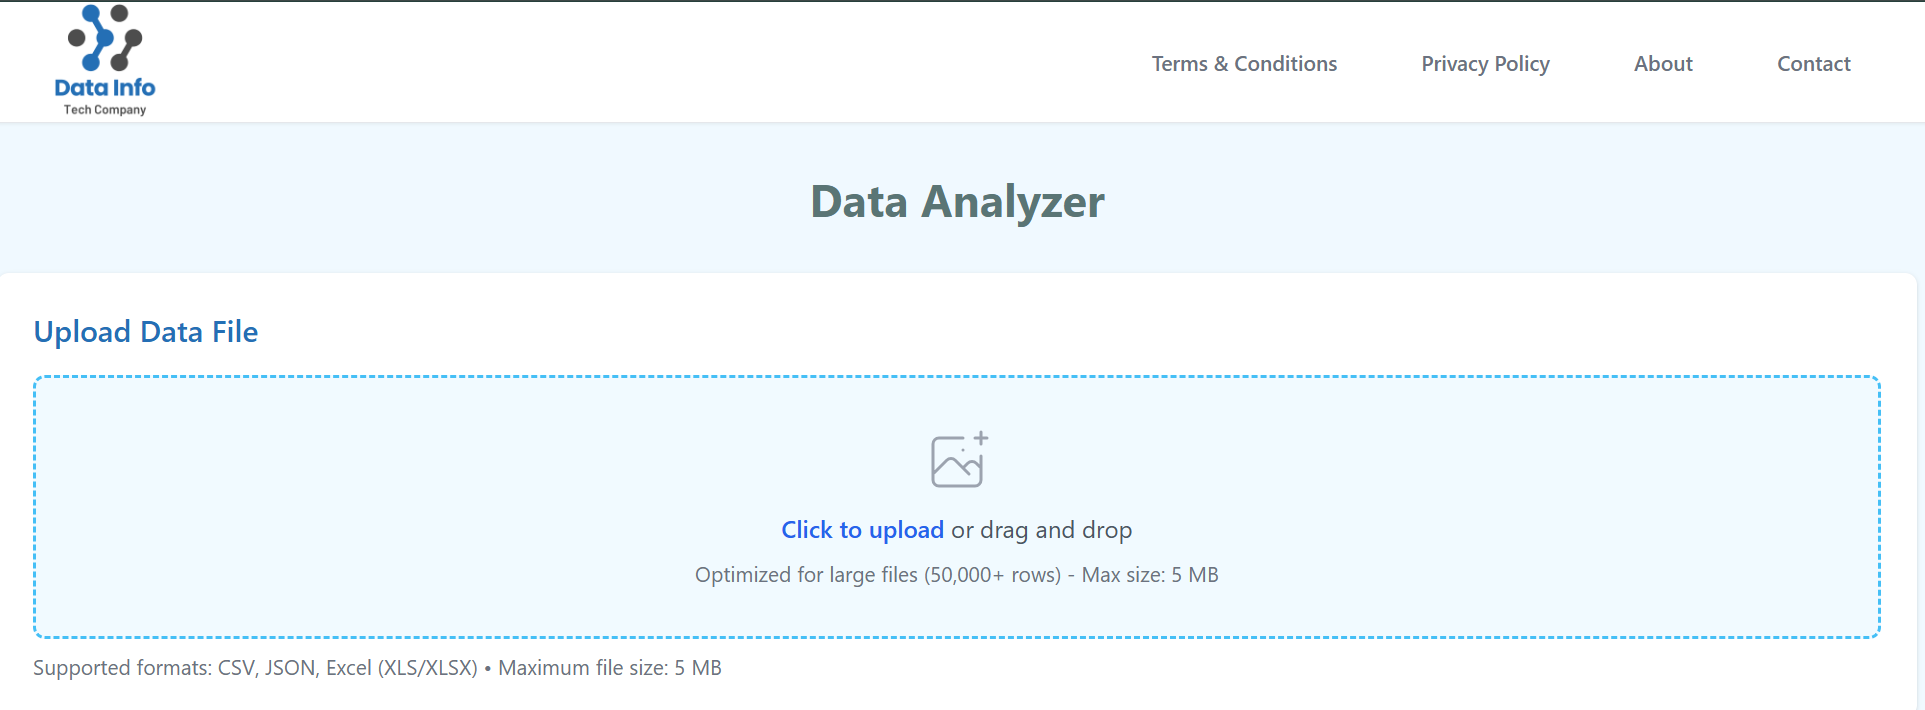Open Terms & Conditions
Viewport: 1925px width, 710px height.
click(x=1244, y=63)
